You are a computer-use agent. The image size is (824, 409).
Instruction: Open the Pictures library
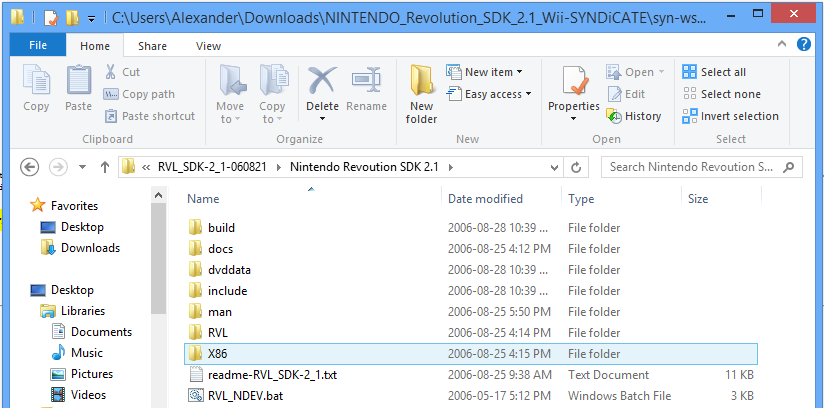(81, 374)
